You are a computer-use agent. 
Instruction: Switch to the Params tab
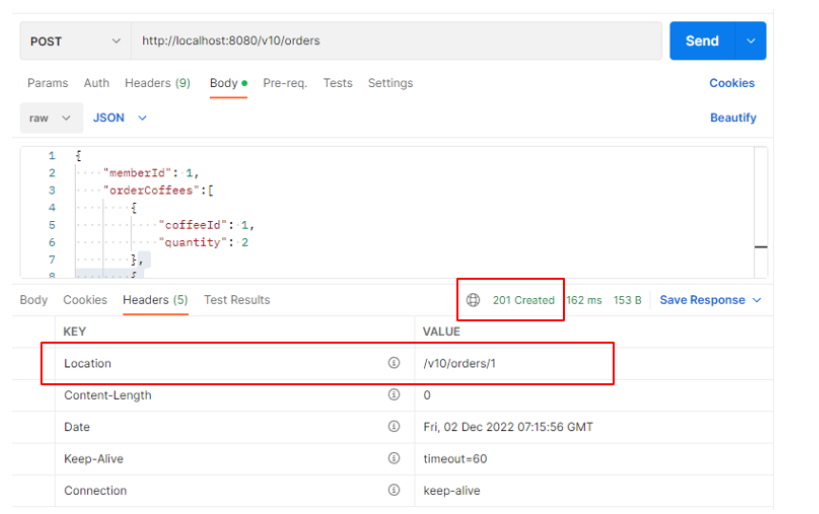[x=48, y=83]
